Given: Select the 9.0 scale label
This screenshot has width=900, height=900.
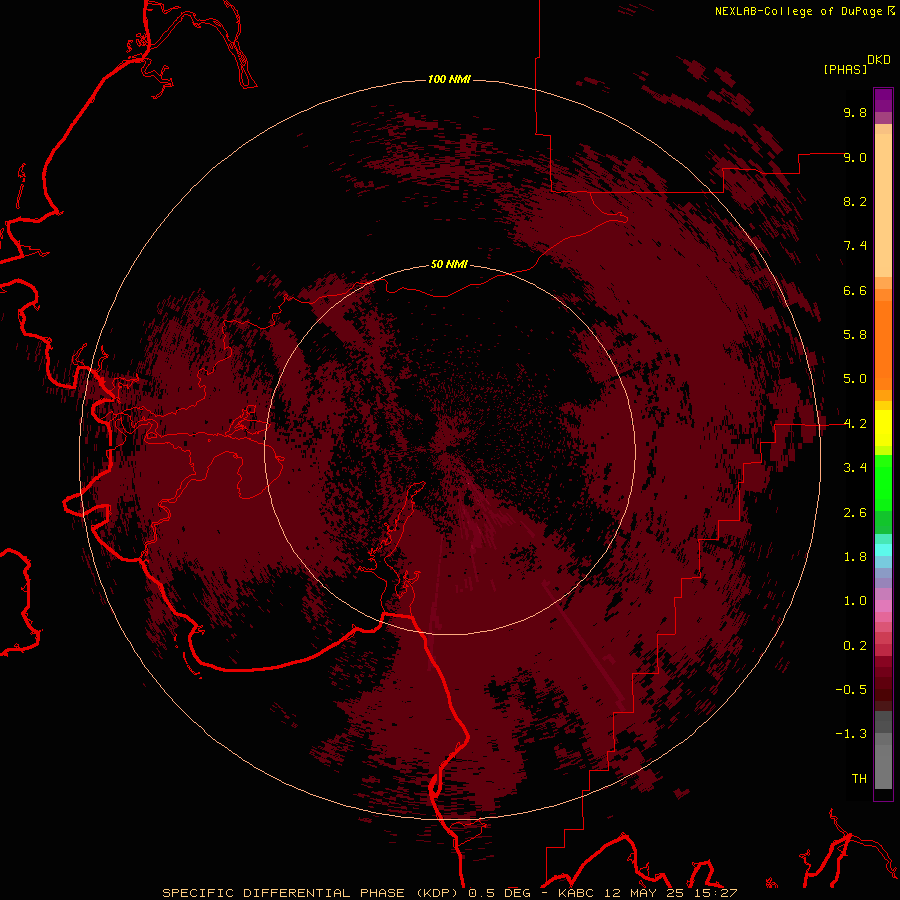Looking at the screenshot, I should click(x=855, y=157).
